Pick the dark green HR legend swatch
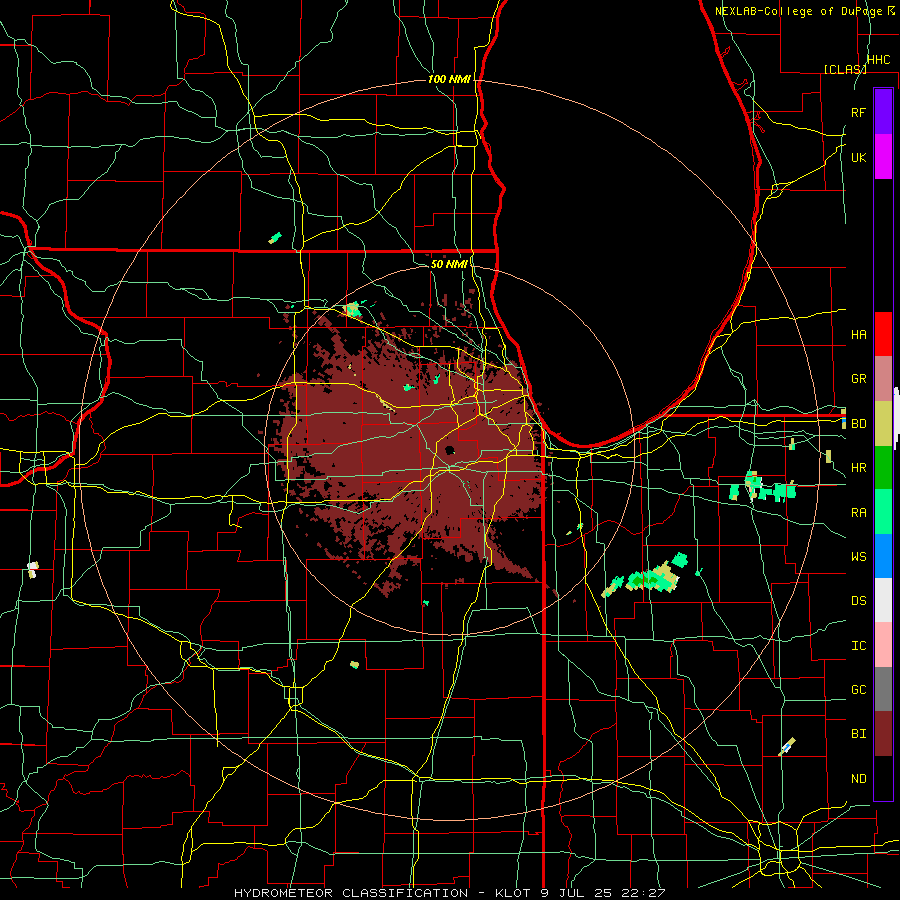The width and height of the screenshot is (900, 900). tap(883, 468)
